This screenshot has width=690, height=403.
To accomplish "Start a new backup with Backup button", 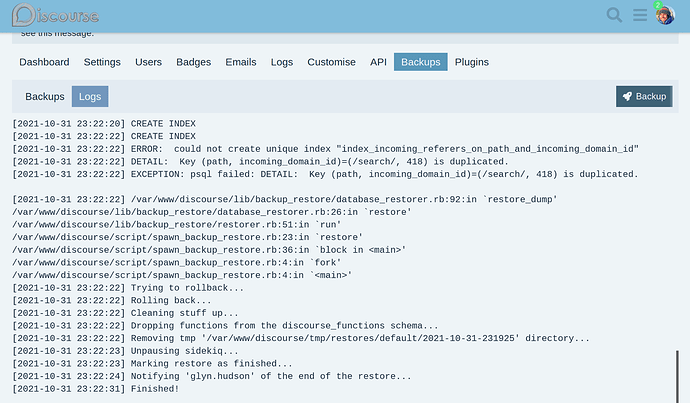I will pos(644,96).
